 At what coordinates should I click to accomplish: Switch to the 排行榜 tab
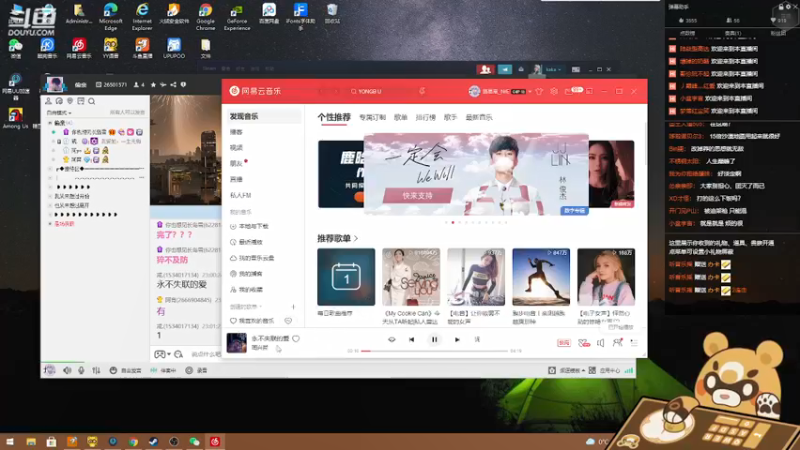(x=426, y=117)
